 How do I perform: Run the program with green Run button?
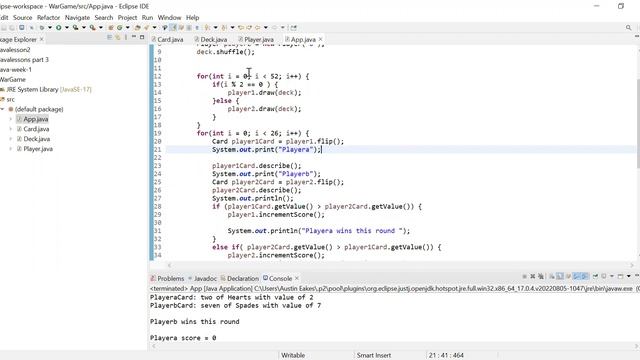tap(59, 28)
